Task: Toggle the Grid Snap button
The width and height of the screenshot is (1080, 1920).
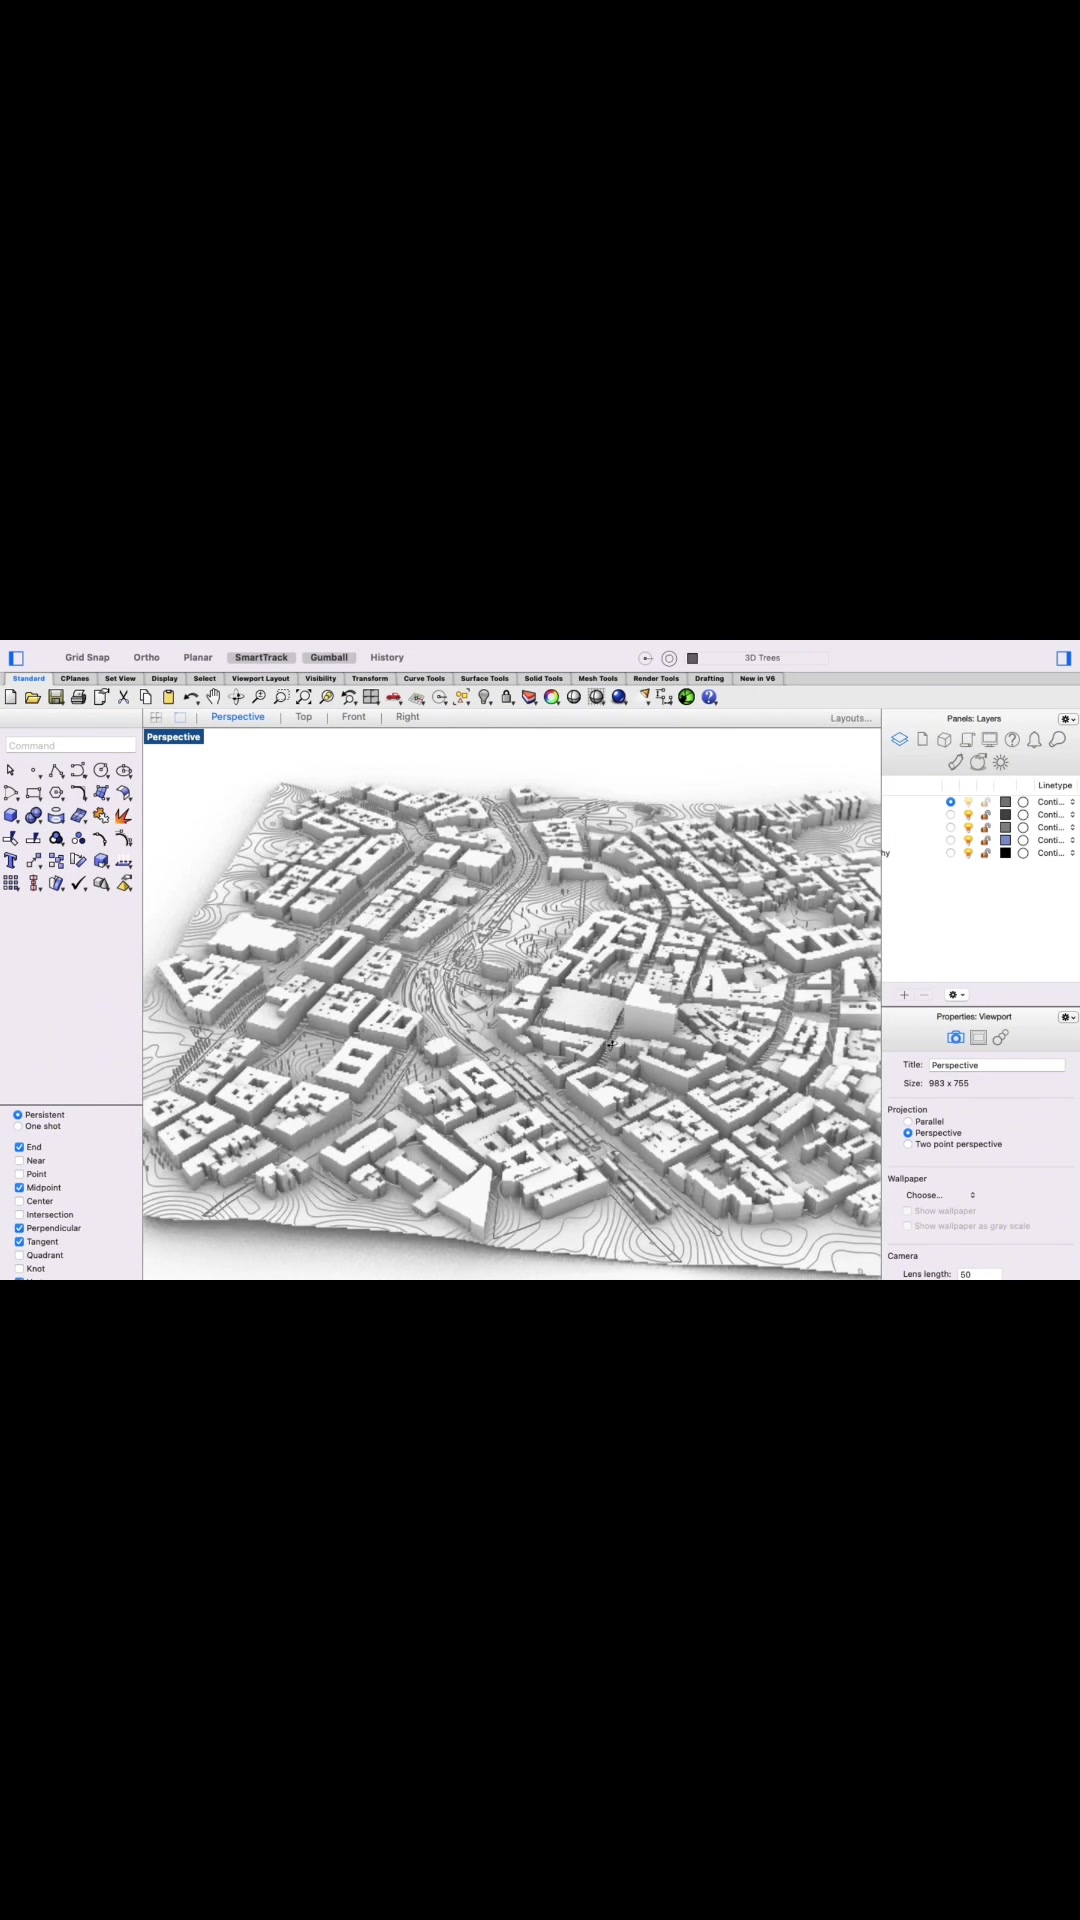Action: coord(87,658)
